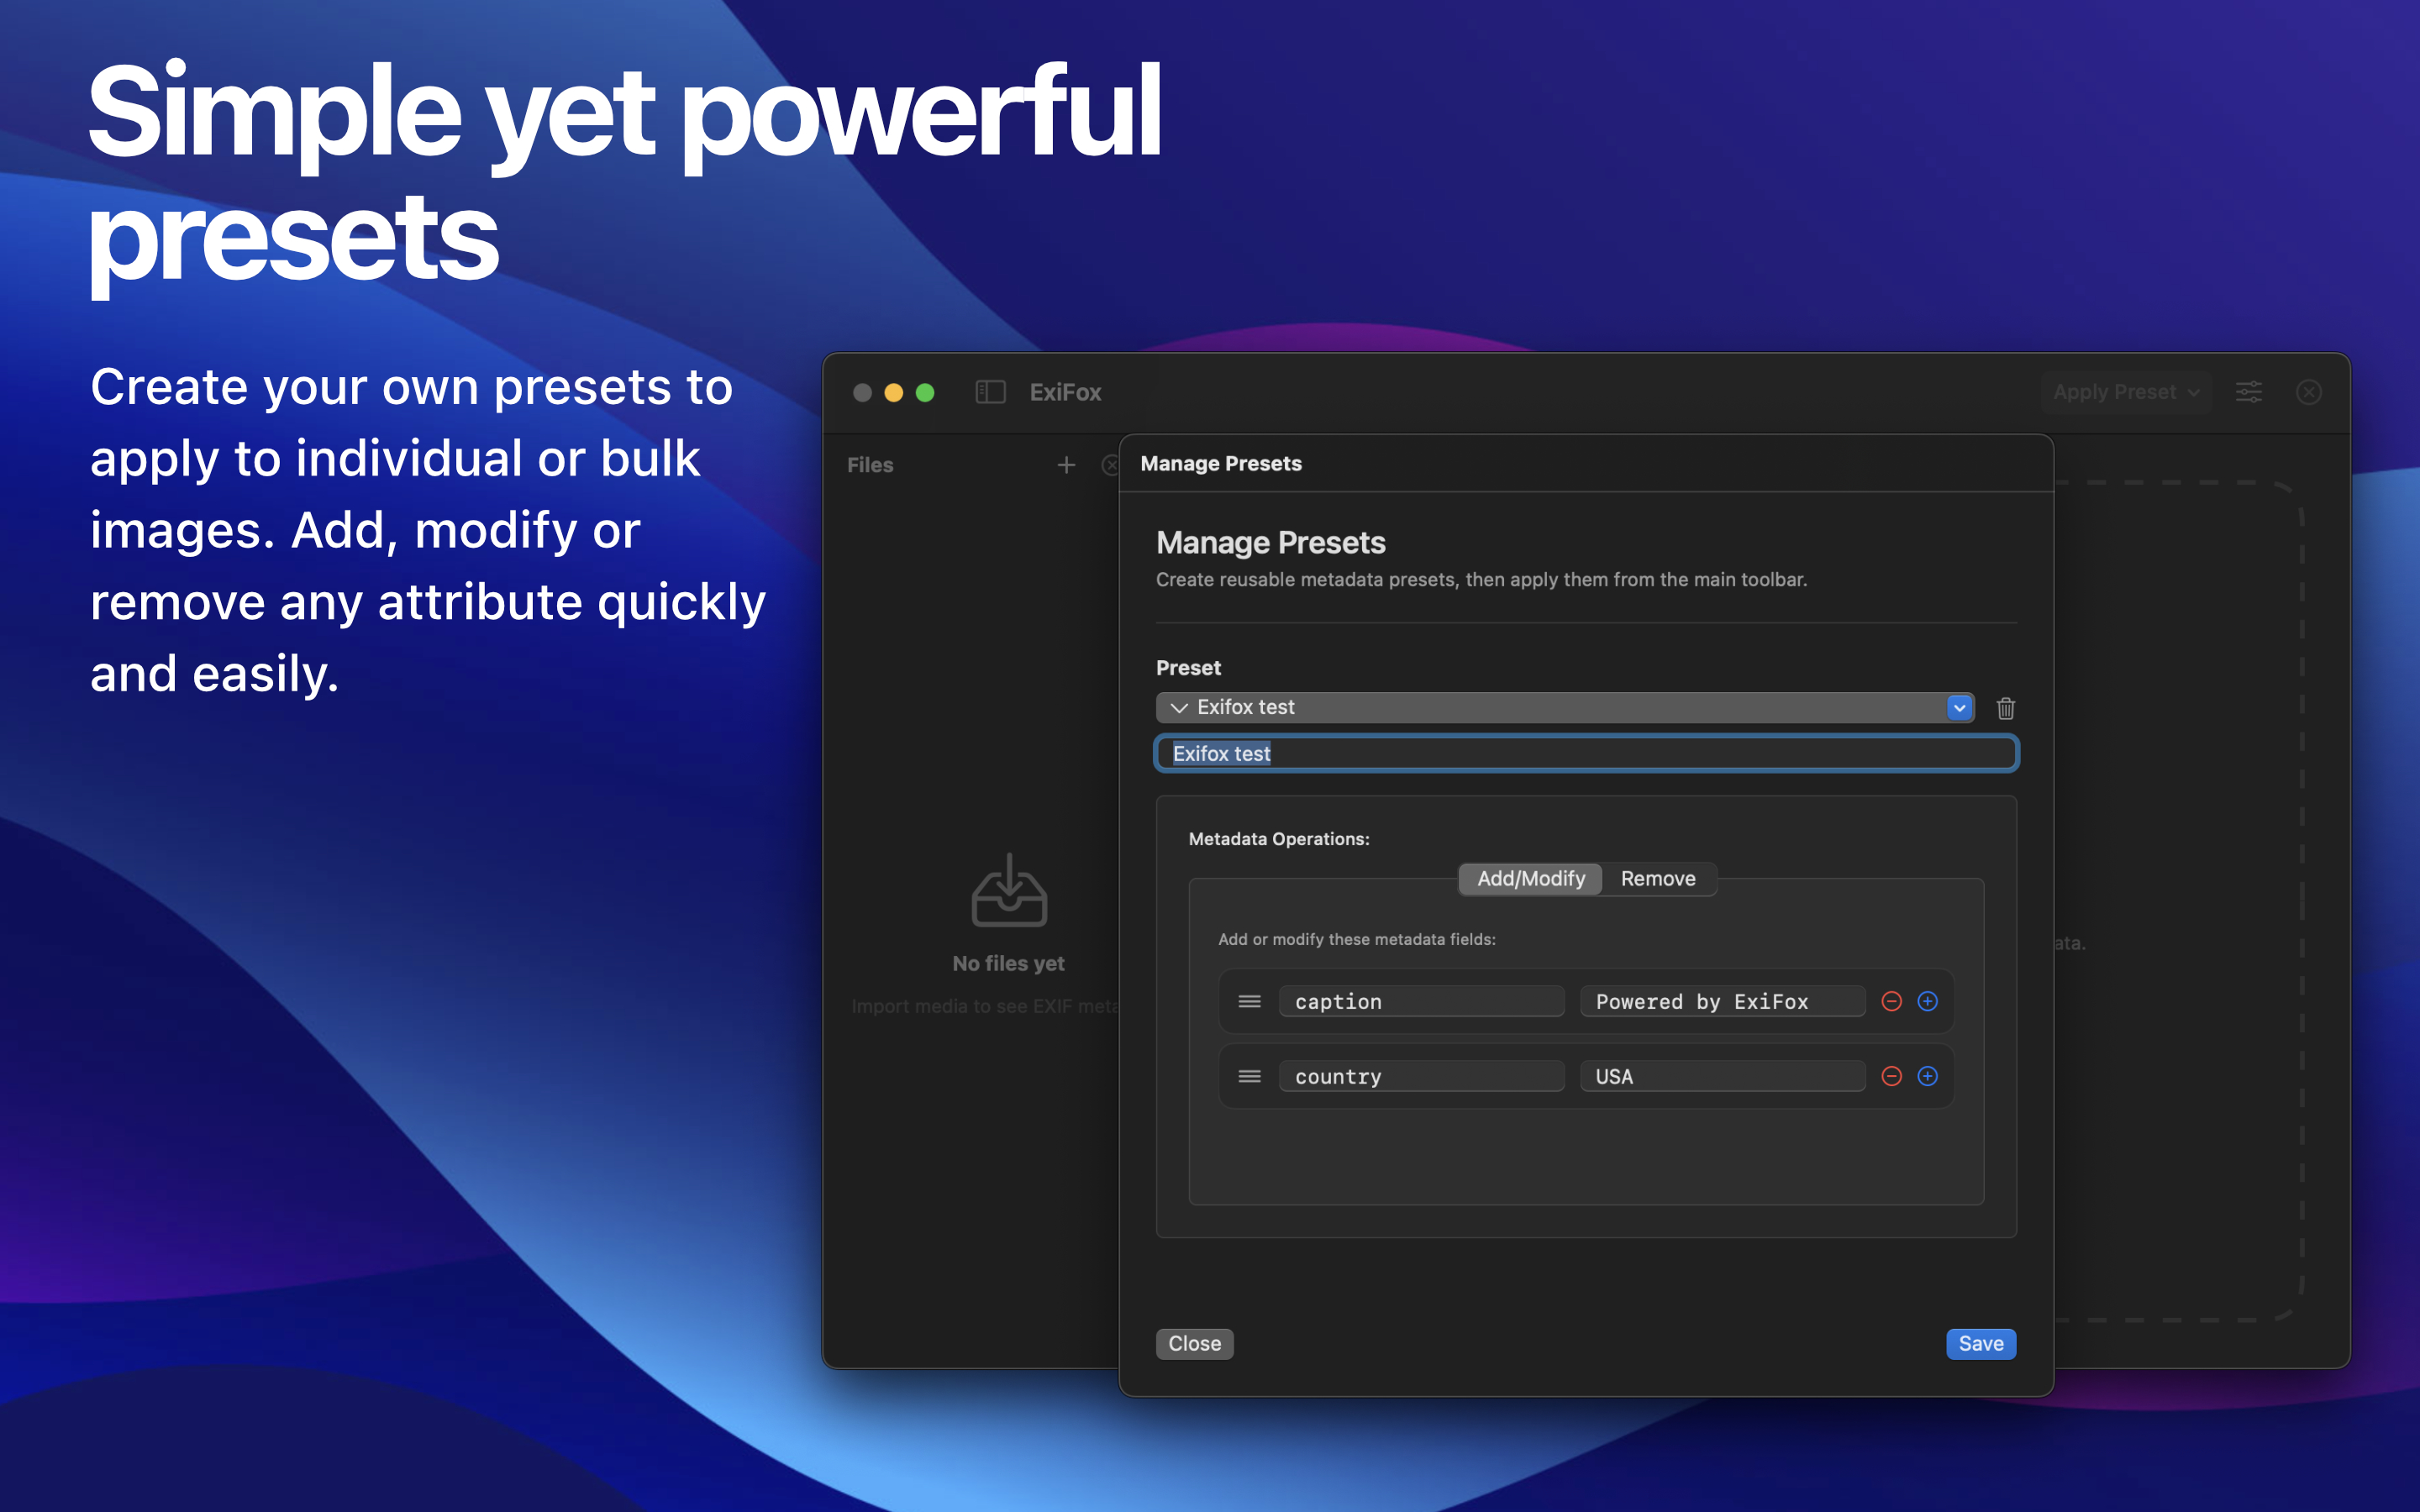2420x1512 pixels.
Task: Click the circled X icon in toolbar
Action: [2309, 392]
